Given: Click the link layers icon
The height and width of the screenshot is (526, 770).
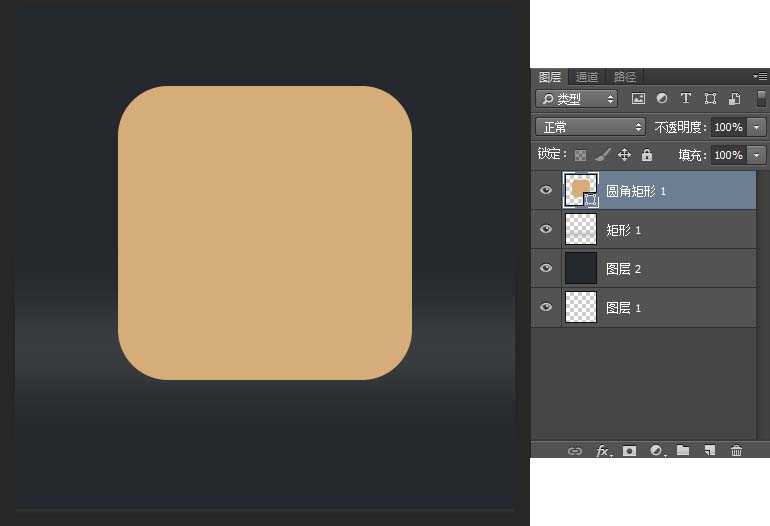Looking at the screenshot, I should [574, 451].
